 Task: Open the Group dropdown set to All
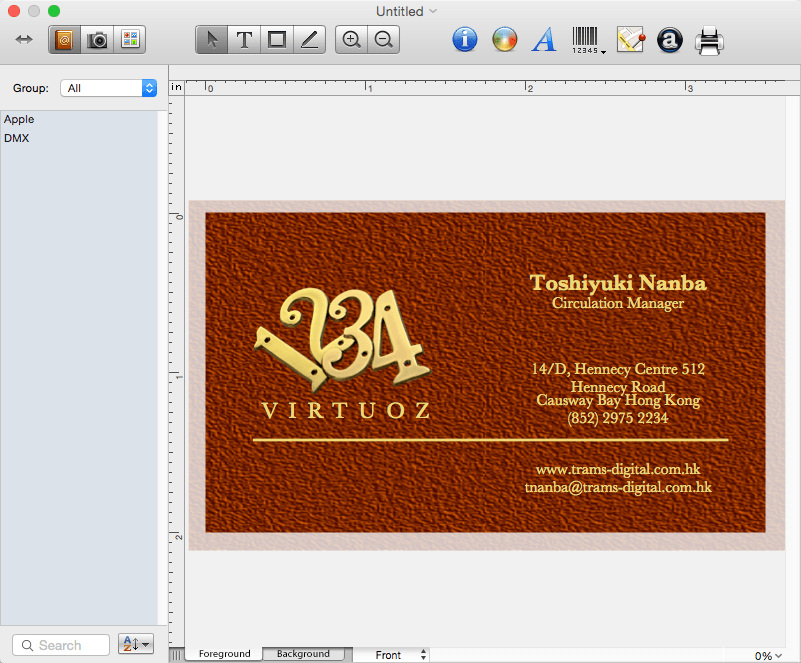click(x=108, y=88)
